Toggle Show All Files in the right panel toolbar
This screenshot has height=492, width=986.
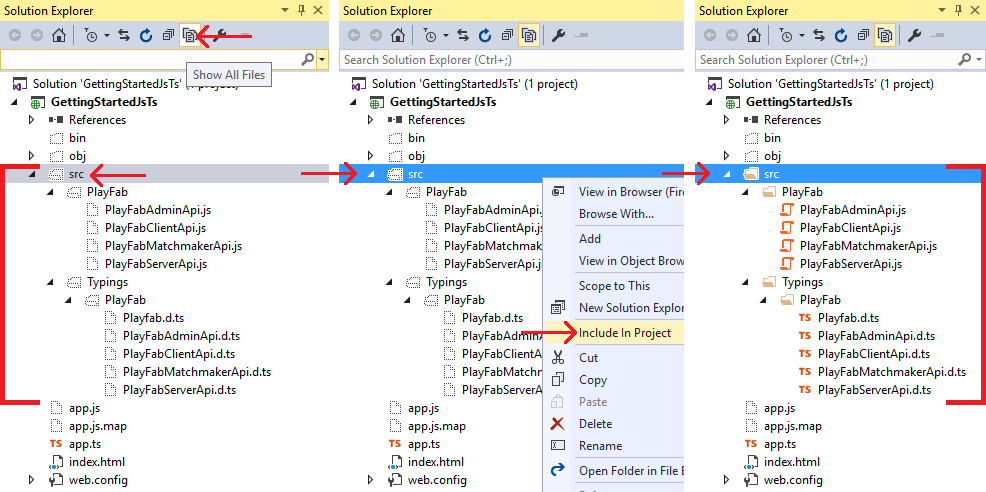tap(885, 36)
